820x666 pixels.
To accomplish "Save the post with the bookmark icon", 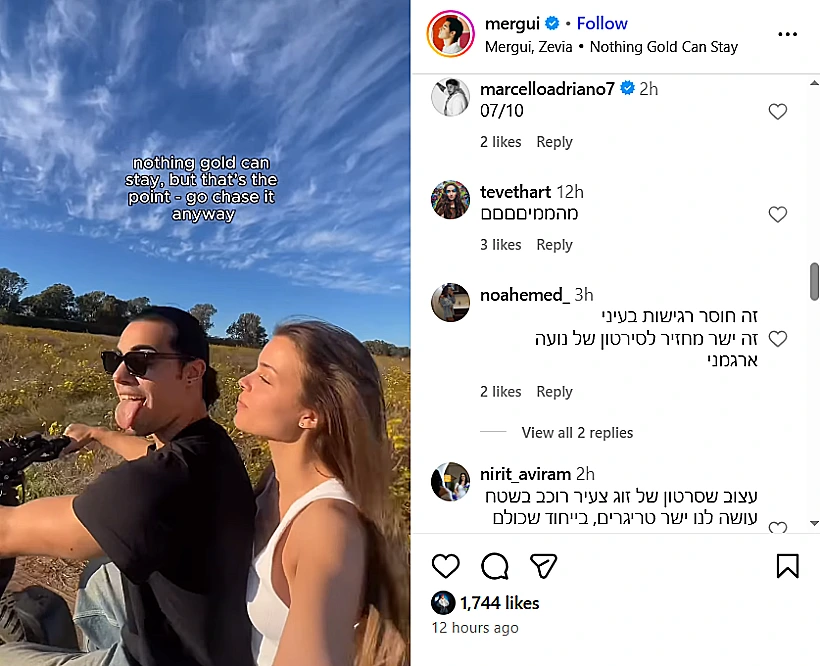I will click(x=788, y=567).
